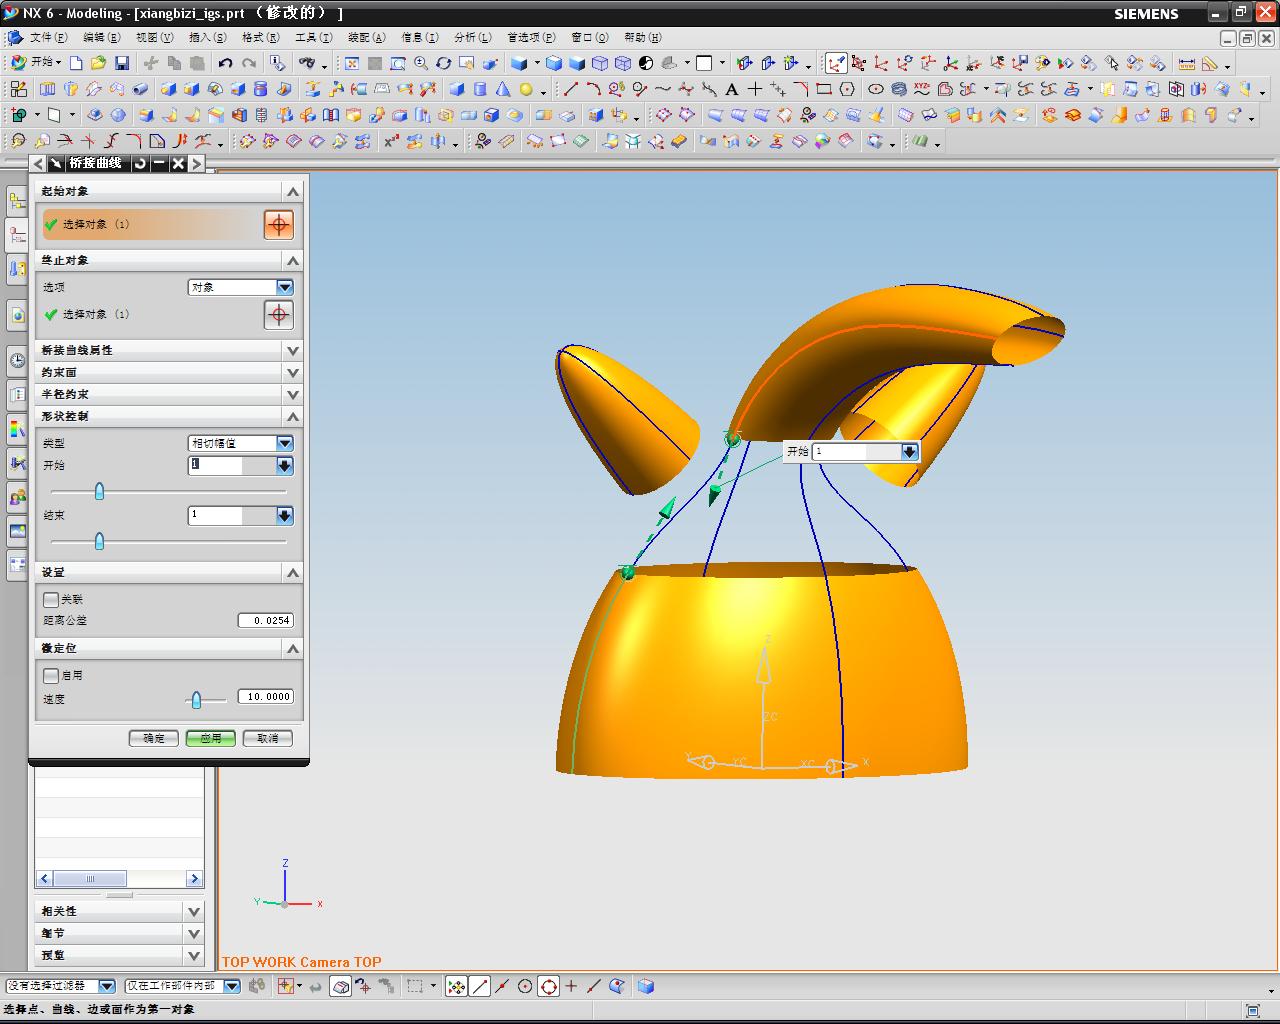The height and width of the screenshot is (1024, 1280).
Task: Open the 分析(L) menu
Action: point(472,37)
